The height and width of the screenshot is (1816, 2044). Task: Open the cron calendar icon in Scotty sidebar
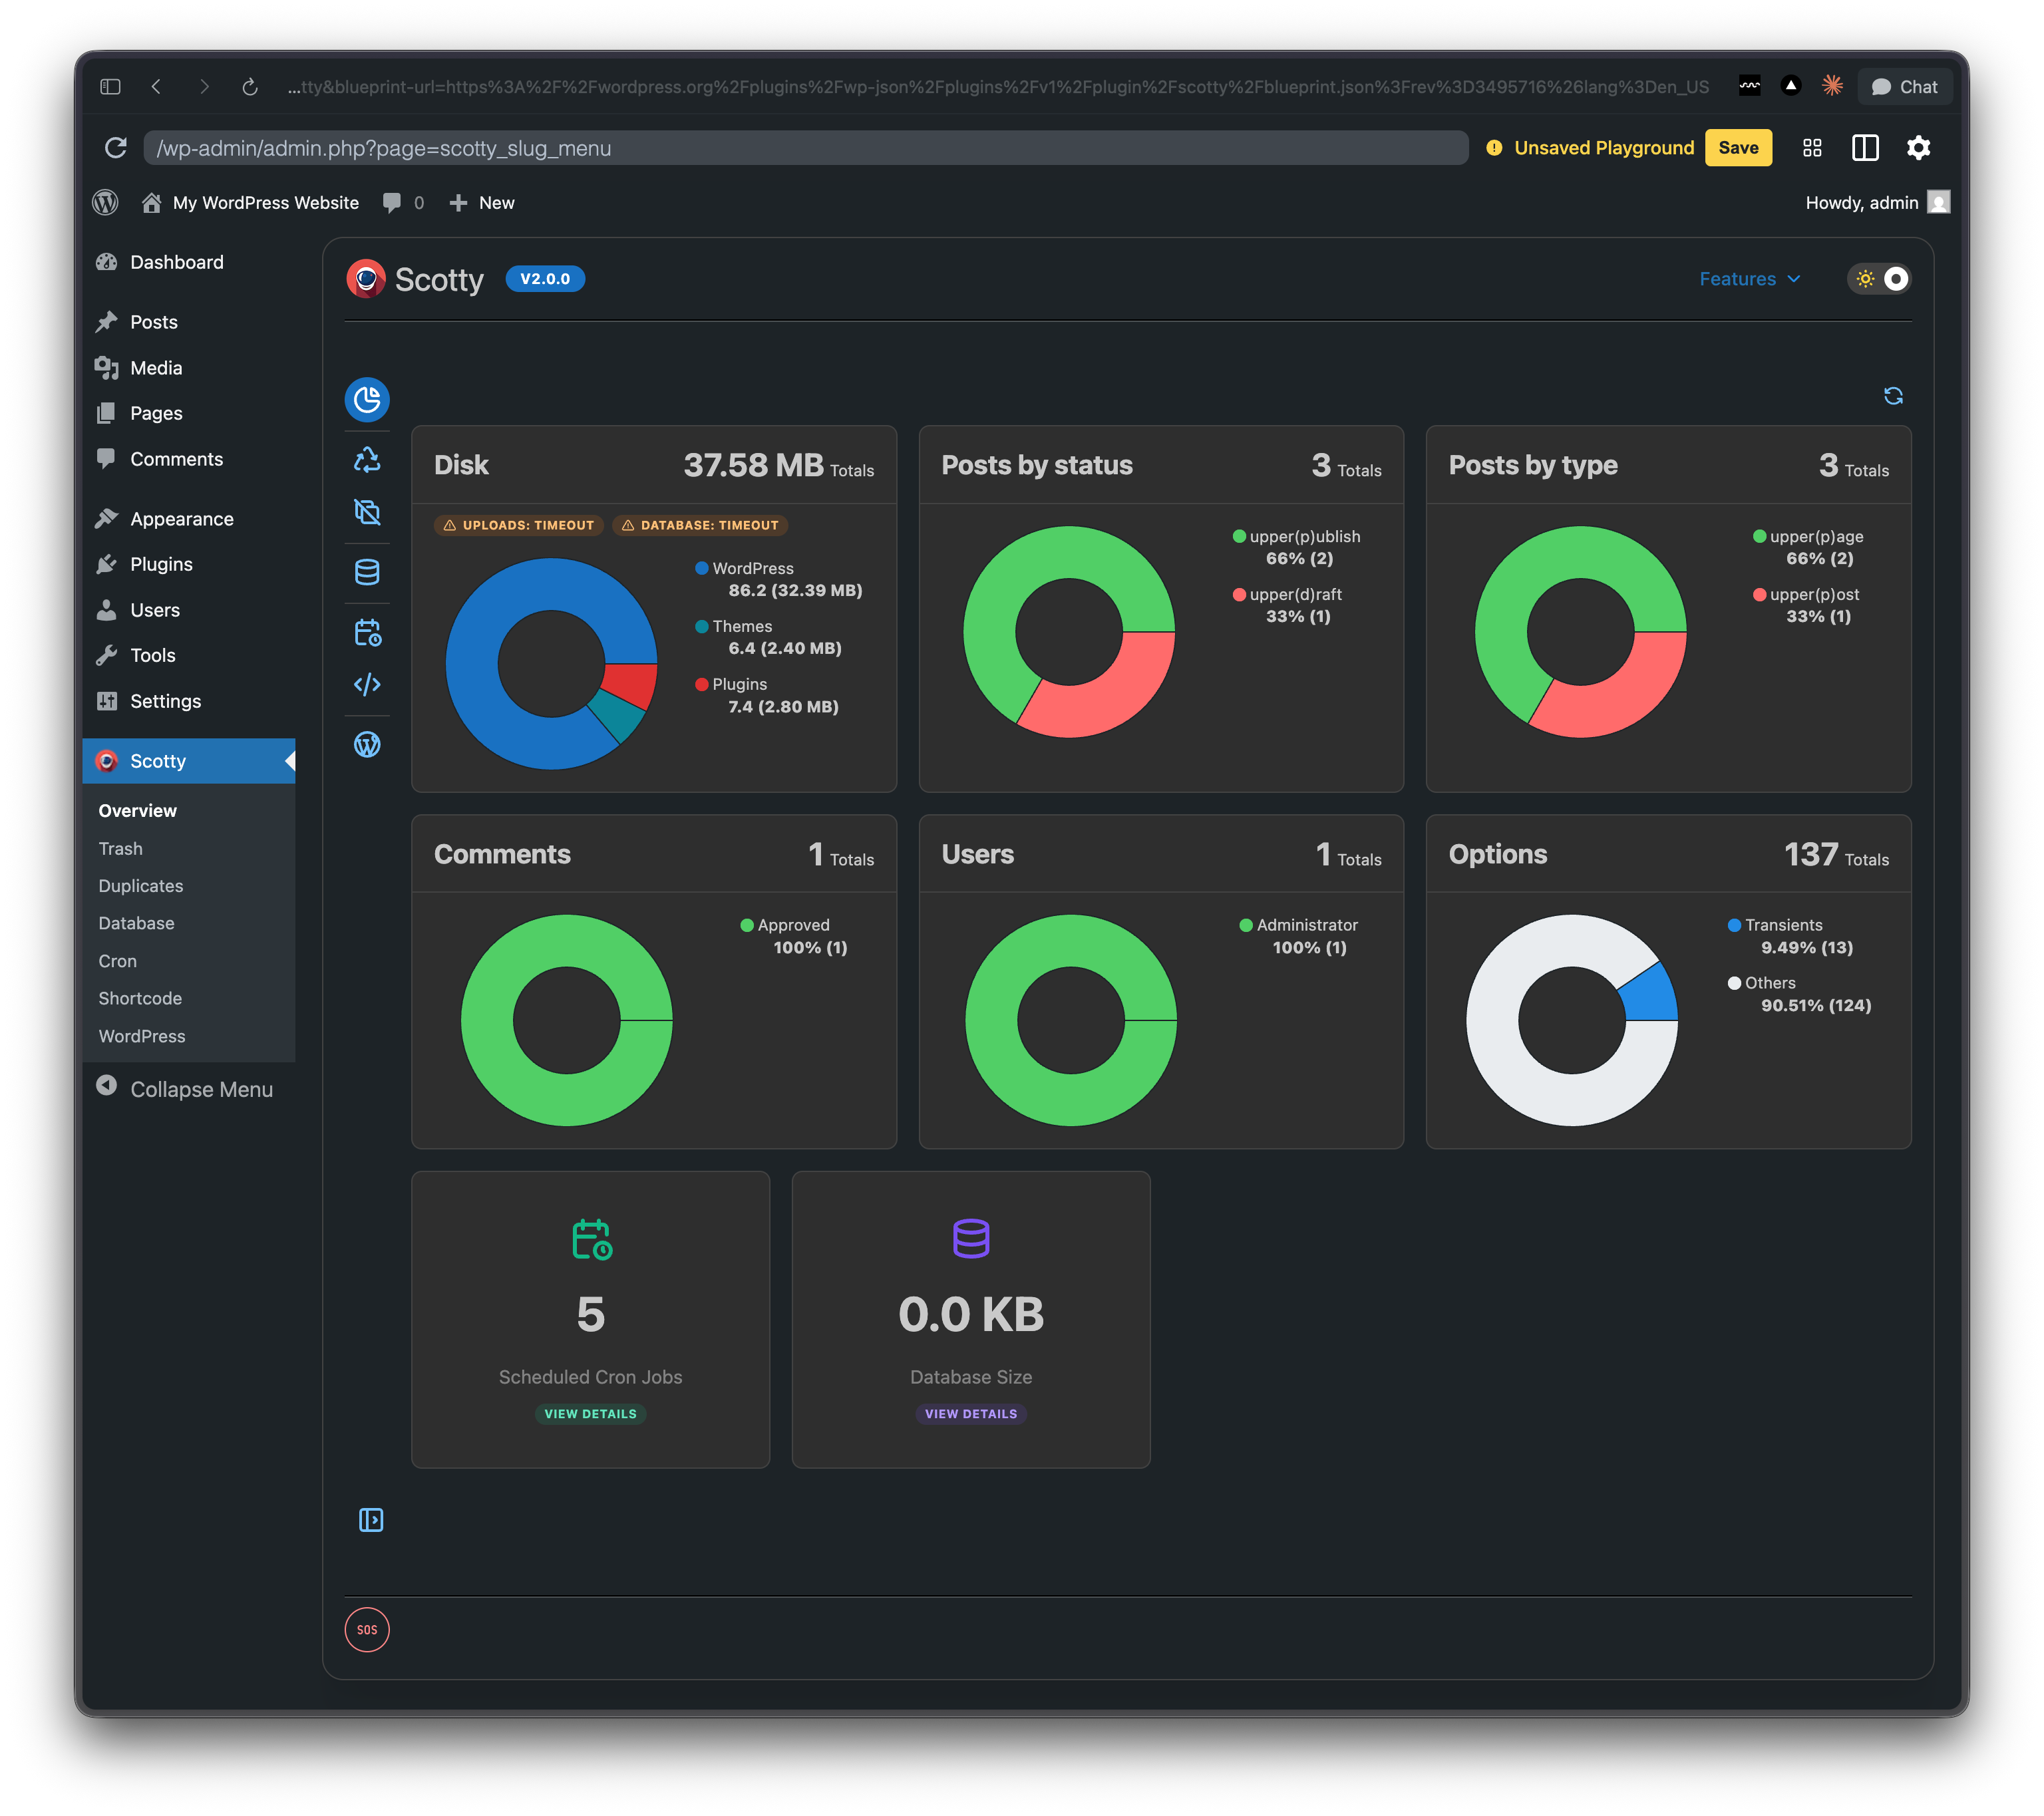pos(367,633)
